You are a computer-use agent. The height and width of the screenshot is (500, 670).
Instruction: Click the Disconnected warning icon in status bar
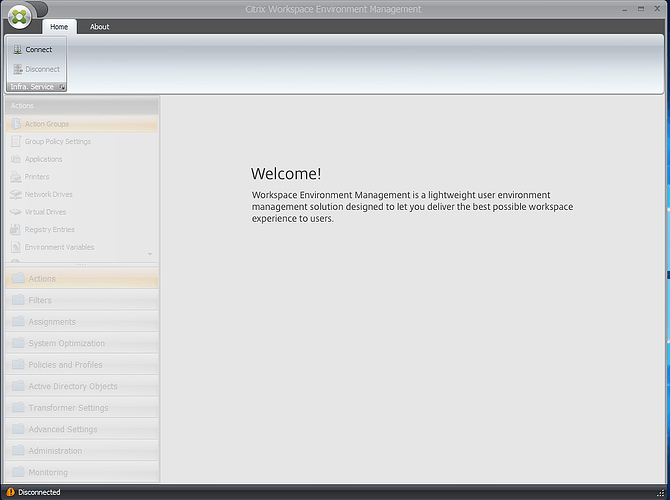tap(10, 492)
